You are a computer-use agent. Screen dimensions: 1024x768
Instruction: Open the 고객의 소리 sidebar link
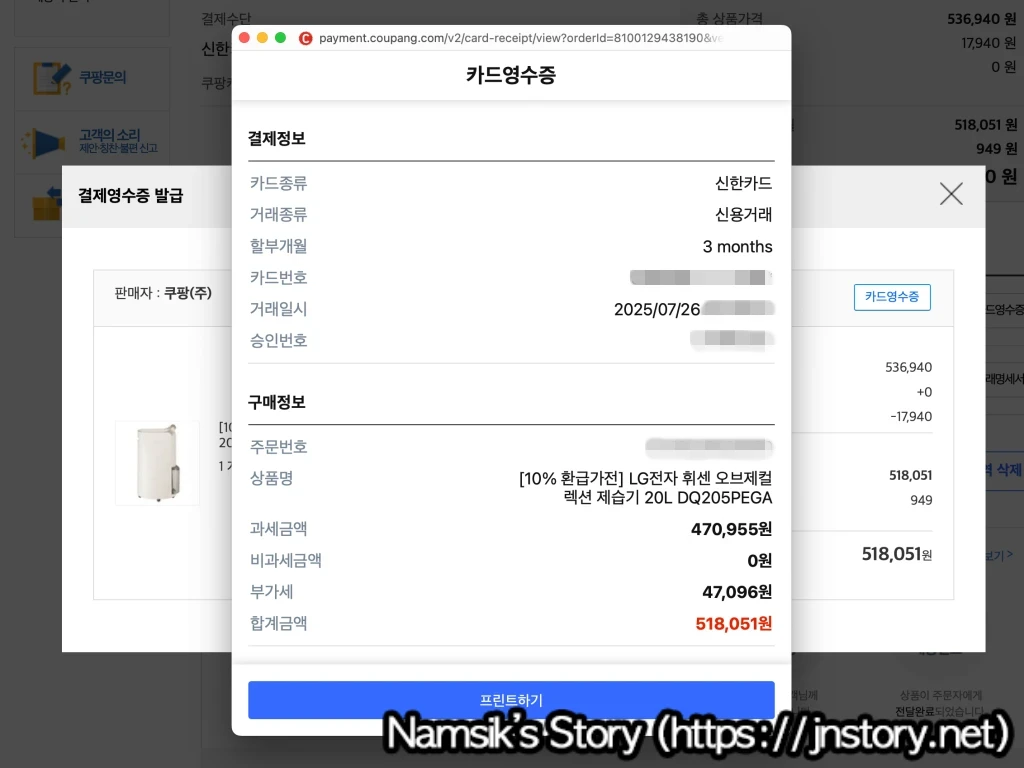110,135
